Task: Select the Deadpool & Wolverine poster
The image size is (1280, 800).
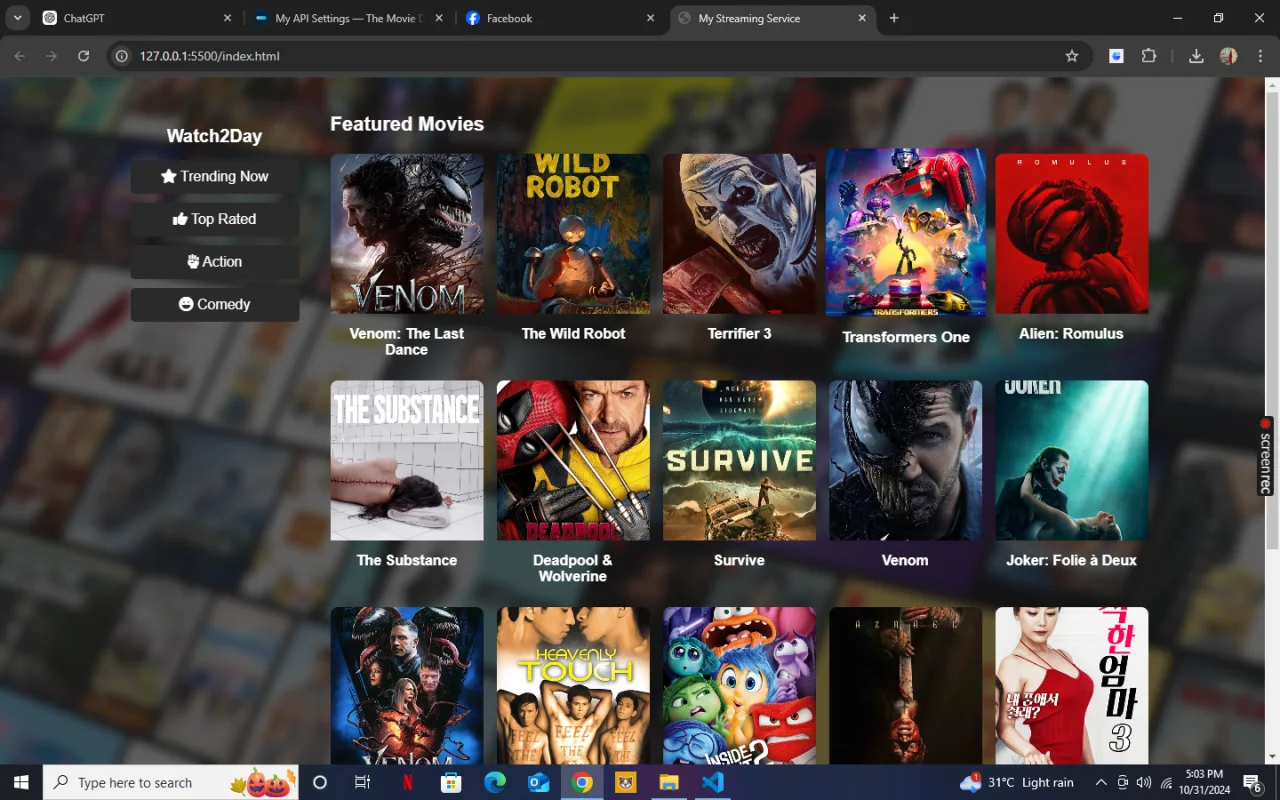Action: [x=573, y=460]
